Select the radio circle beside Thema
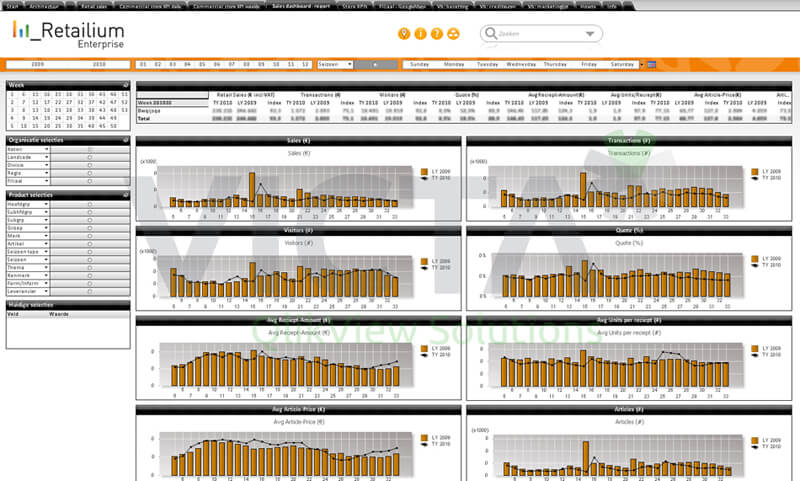The width and height of the screenshot is (800, 481). tap(90, 268)
